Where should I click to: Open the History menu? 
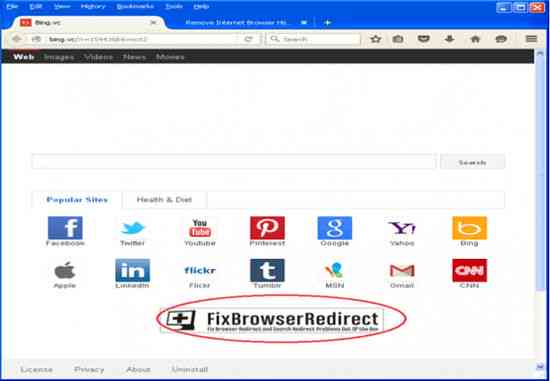coord(93,6)
